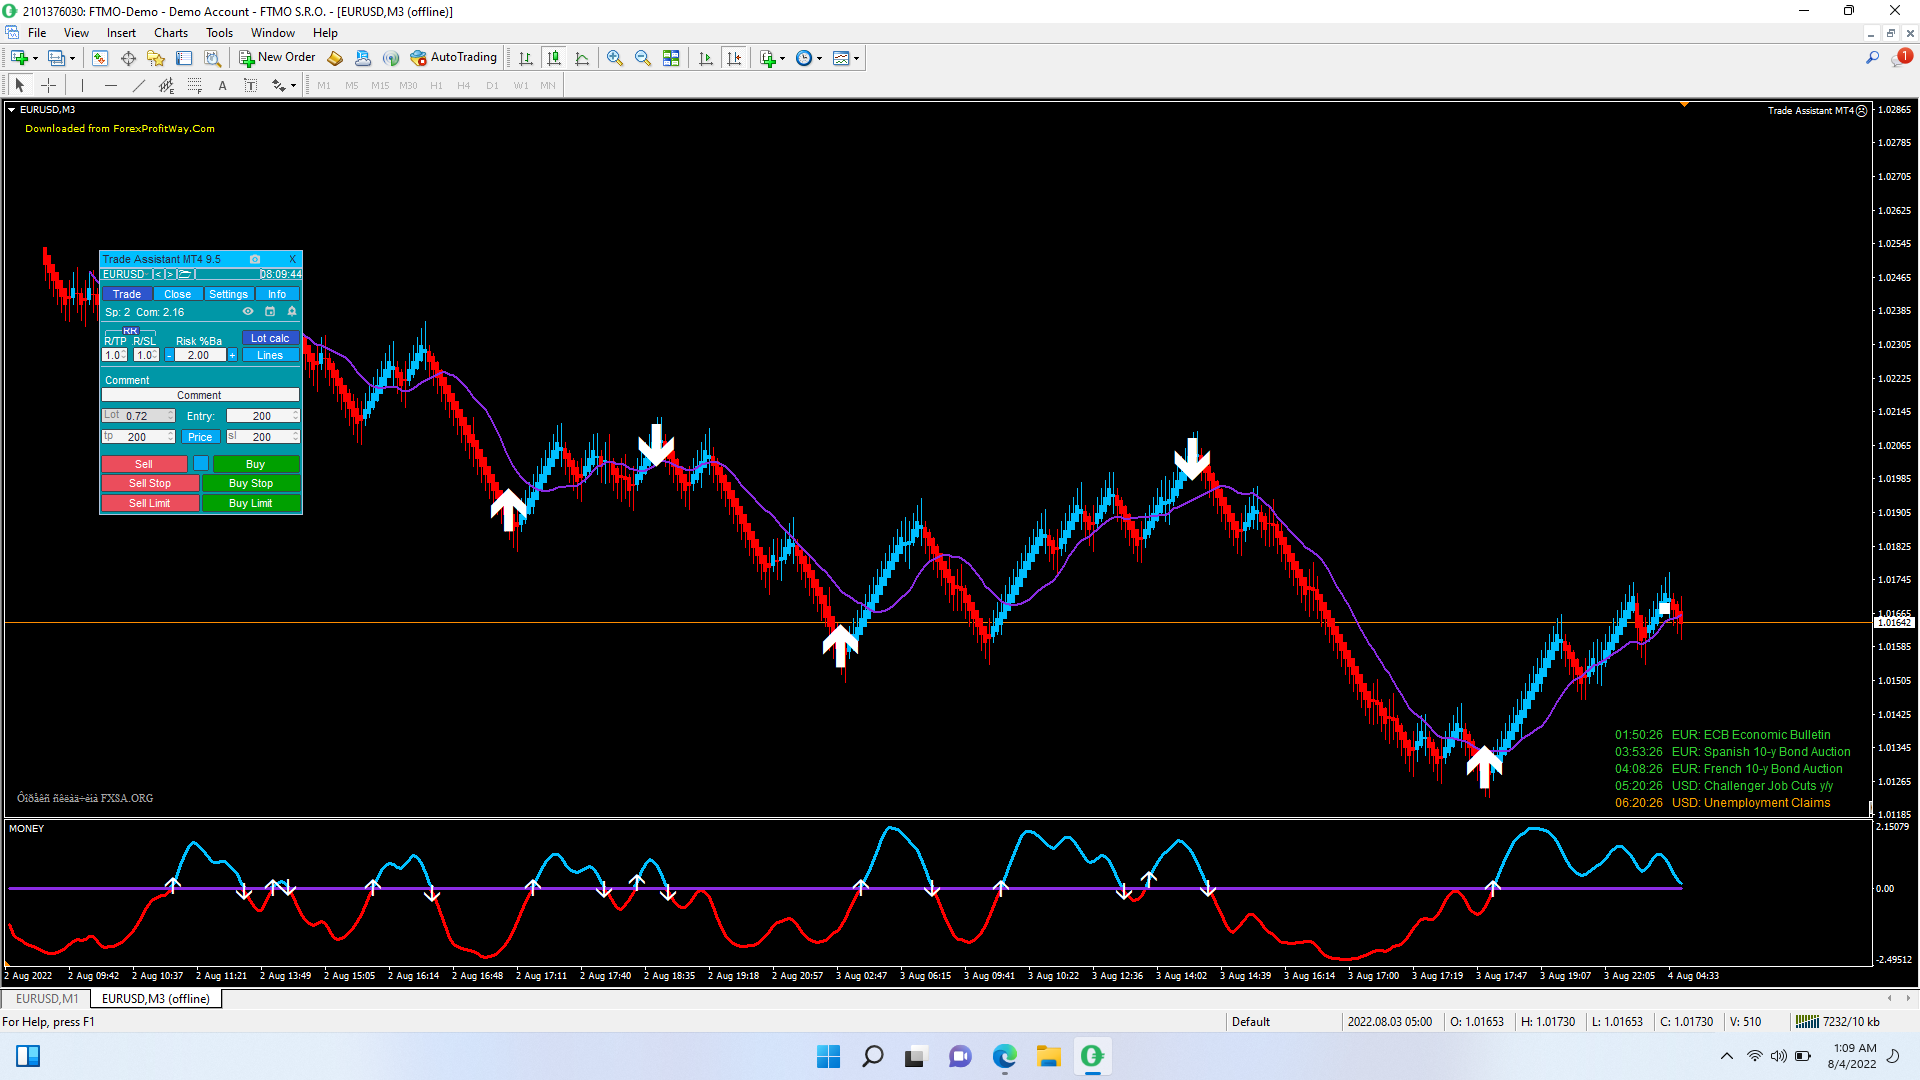Expand the EURUSD symbol dropdown in the panel

pos(148,274)
